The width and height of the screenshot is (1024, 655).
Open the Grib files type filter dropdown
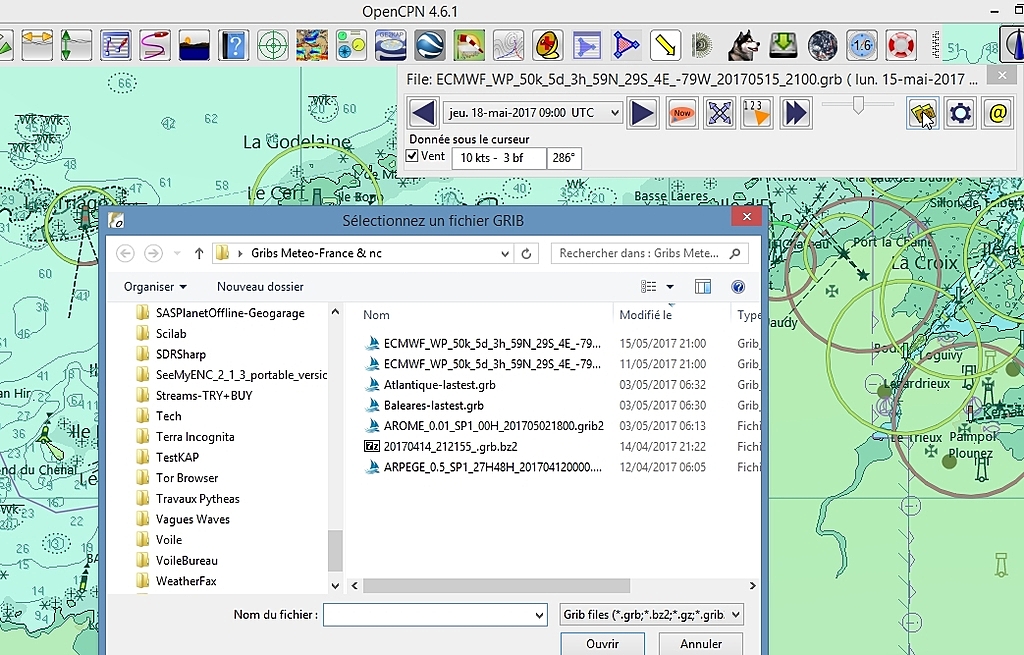coord(652,615)
